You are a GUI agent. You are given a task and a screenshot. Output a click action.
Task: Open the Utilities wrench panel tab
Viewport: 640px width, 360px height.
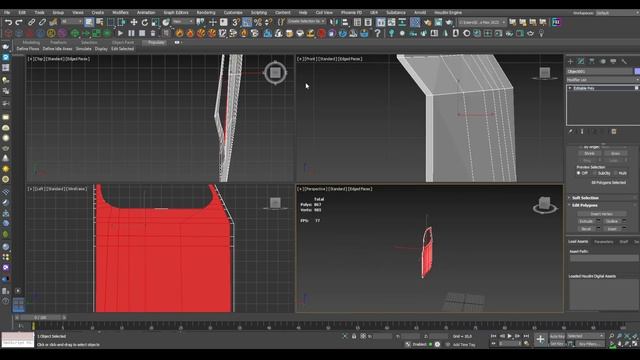point(624,61)
